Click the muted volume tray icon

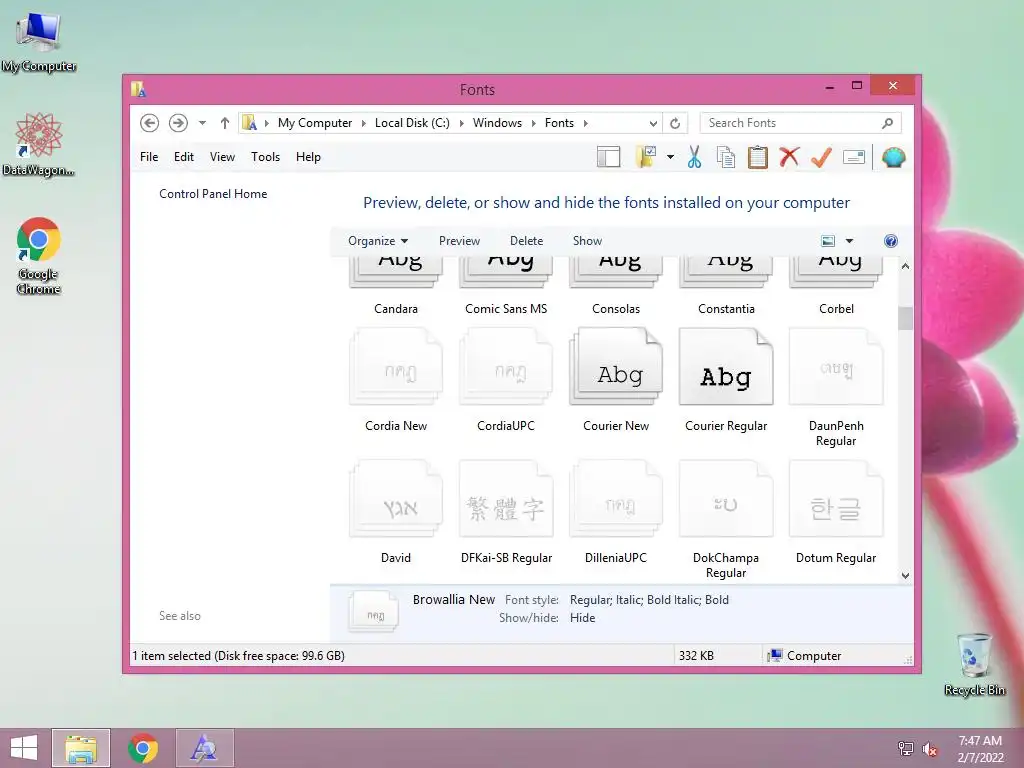click(930, 749)
